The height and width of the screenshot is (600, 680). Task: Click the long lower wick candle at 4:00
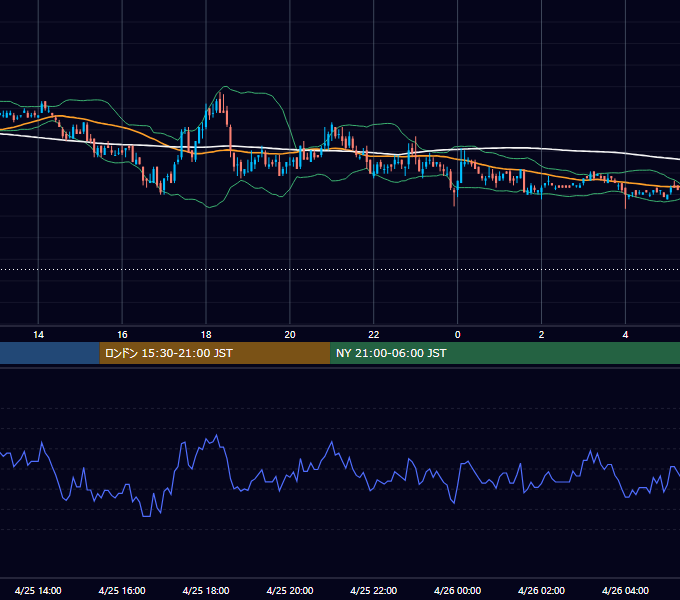pyautogui.click(x=625, y=197)
